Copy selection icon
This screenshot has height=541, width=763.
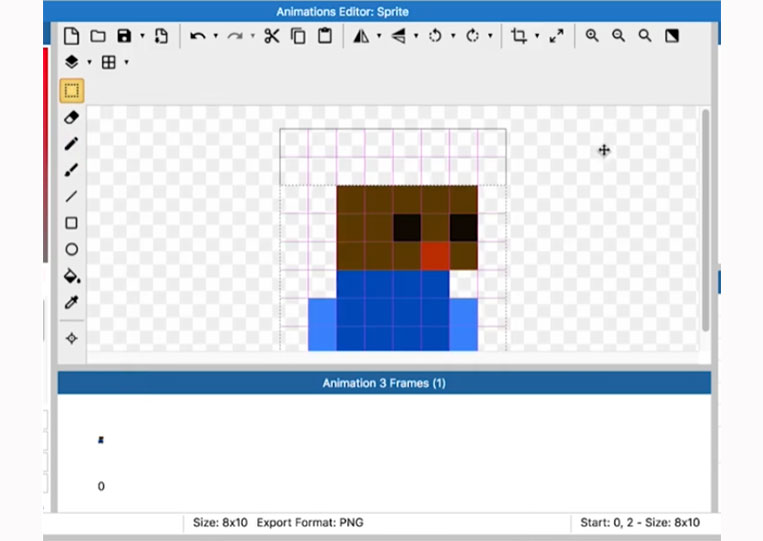[x=298, y=36]
